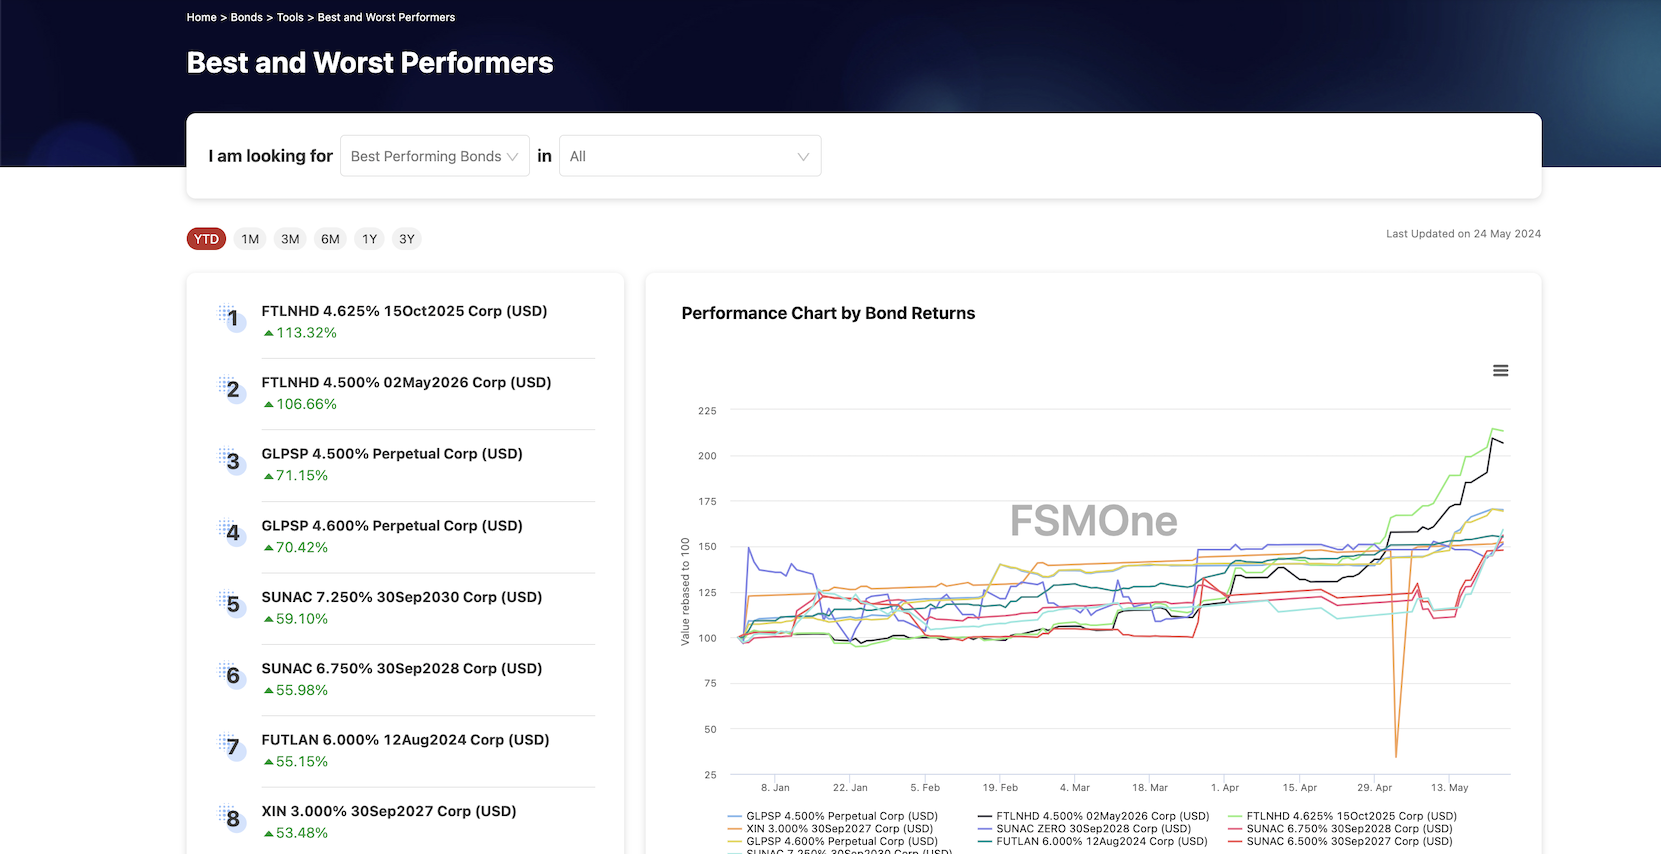
Task: Toggle XIN 3.000% 30Sep2027 series in legend
Action: click(x=831, y=828)
